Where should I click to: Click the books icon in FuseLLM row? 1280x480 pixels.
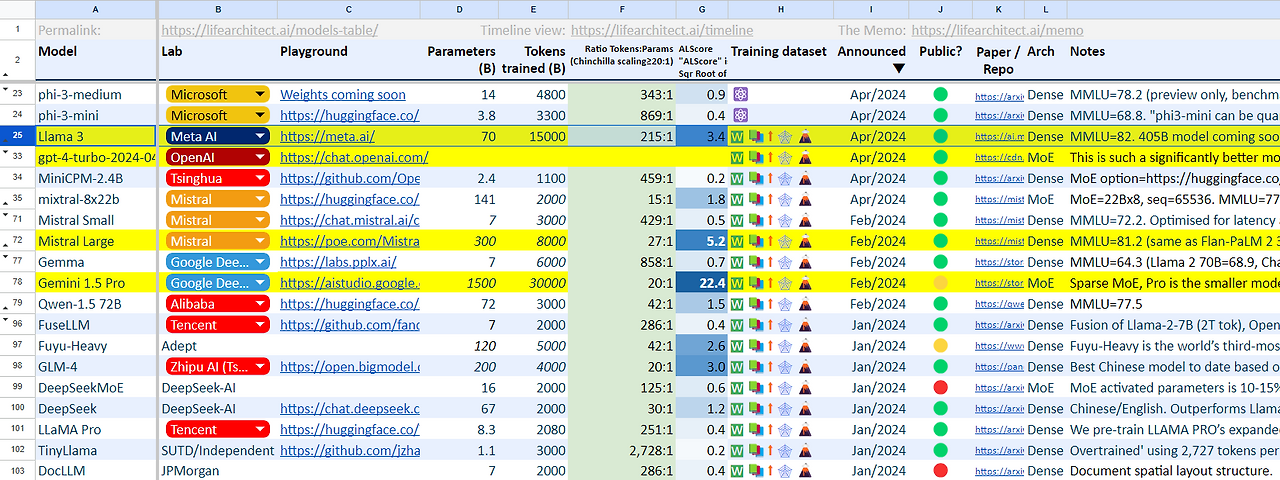pos(755,325)
